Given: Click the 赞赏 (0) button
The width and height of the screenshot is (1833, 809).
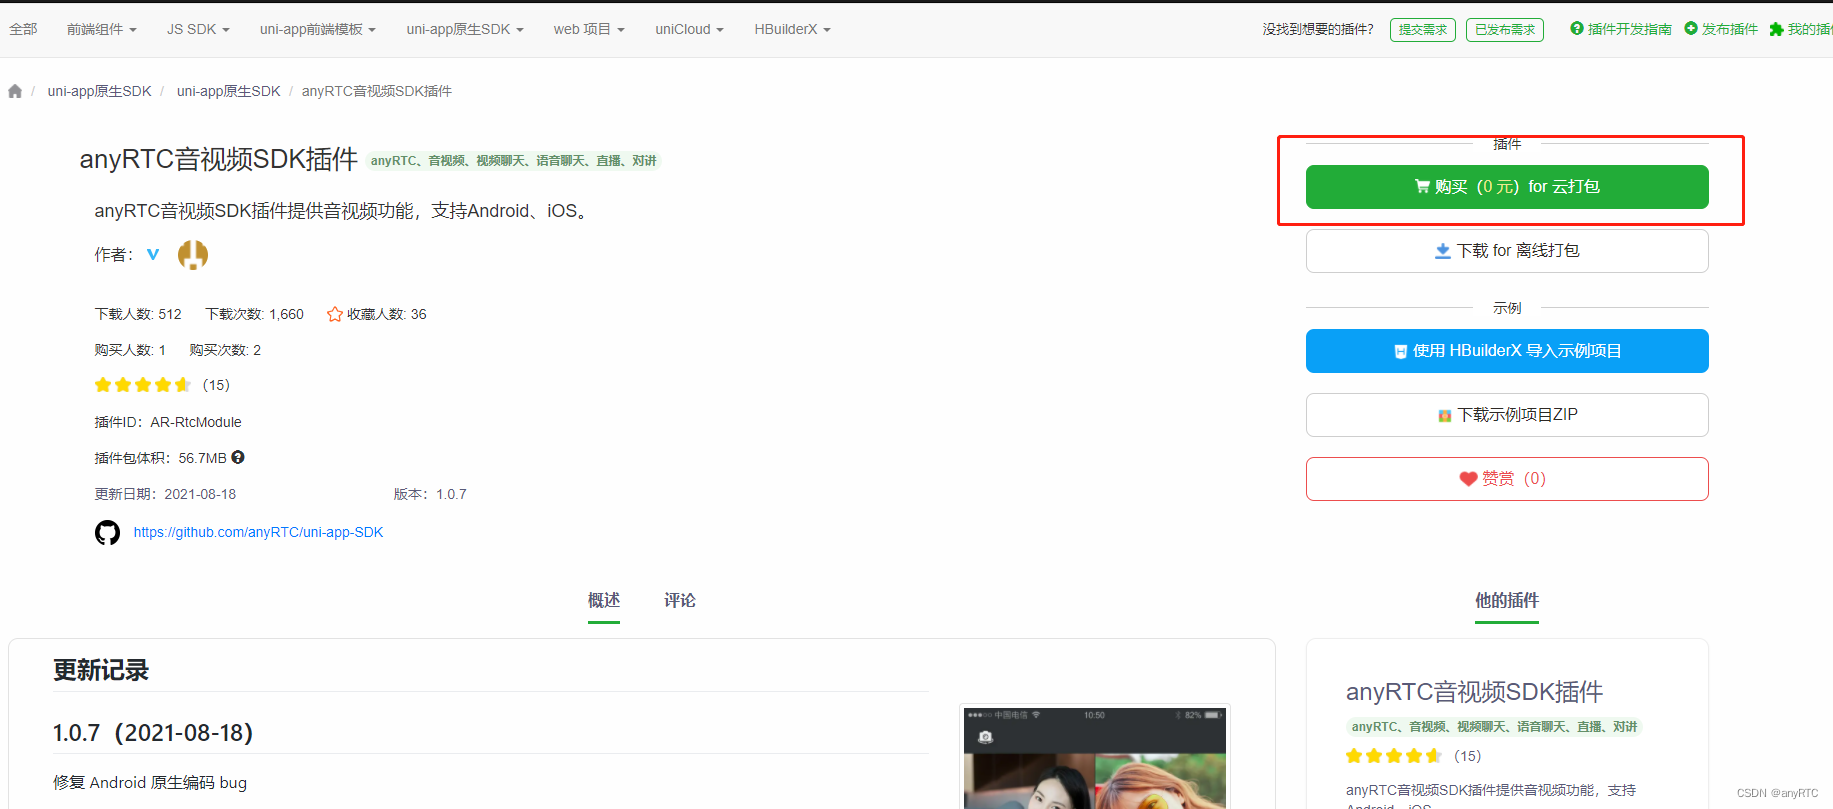Looking at the screenshot, I should click(1507, 479).
